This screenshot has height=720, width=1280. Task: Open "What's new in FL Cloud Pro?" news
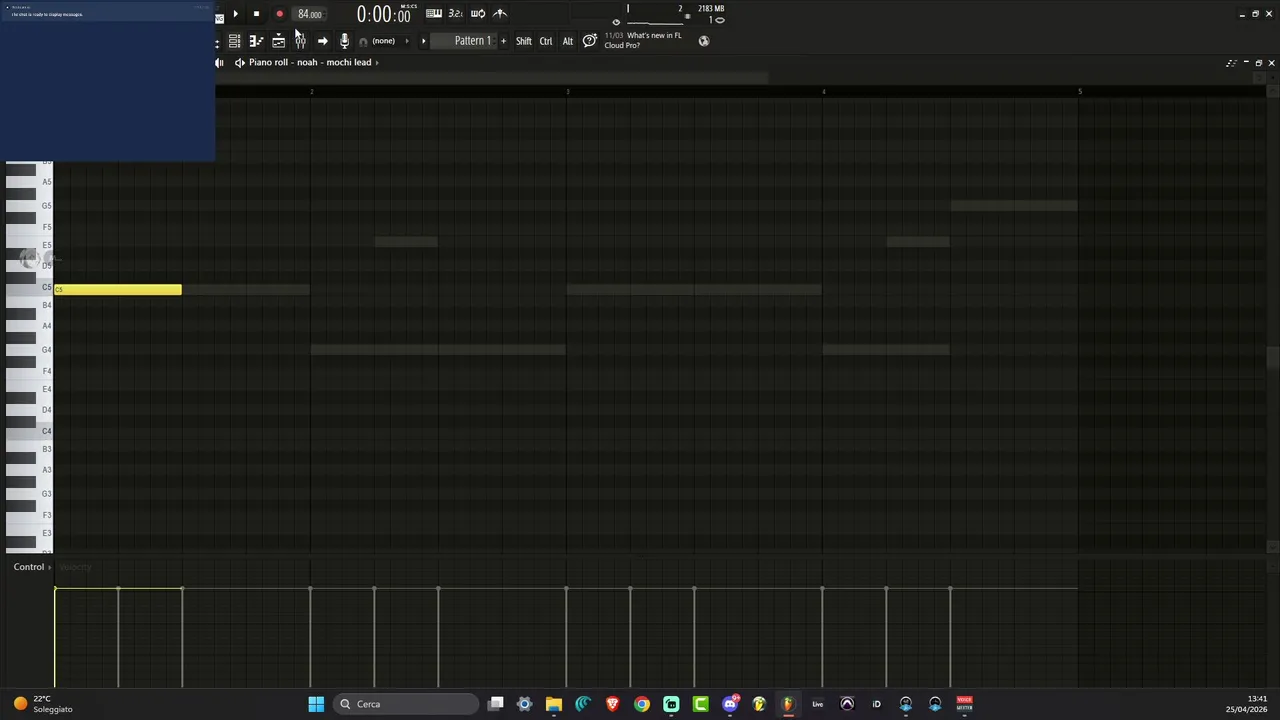(x=643, y=40)
